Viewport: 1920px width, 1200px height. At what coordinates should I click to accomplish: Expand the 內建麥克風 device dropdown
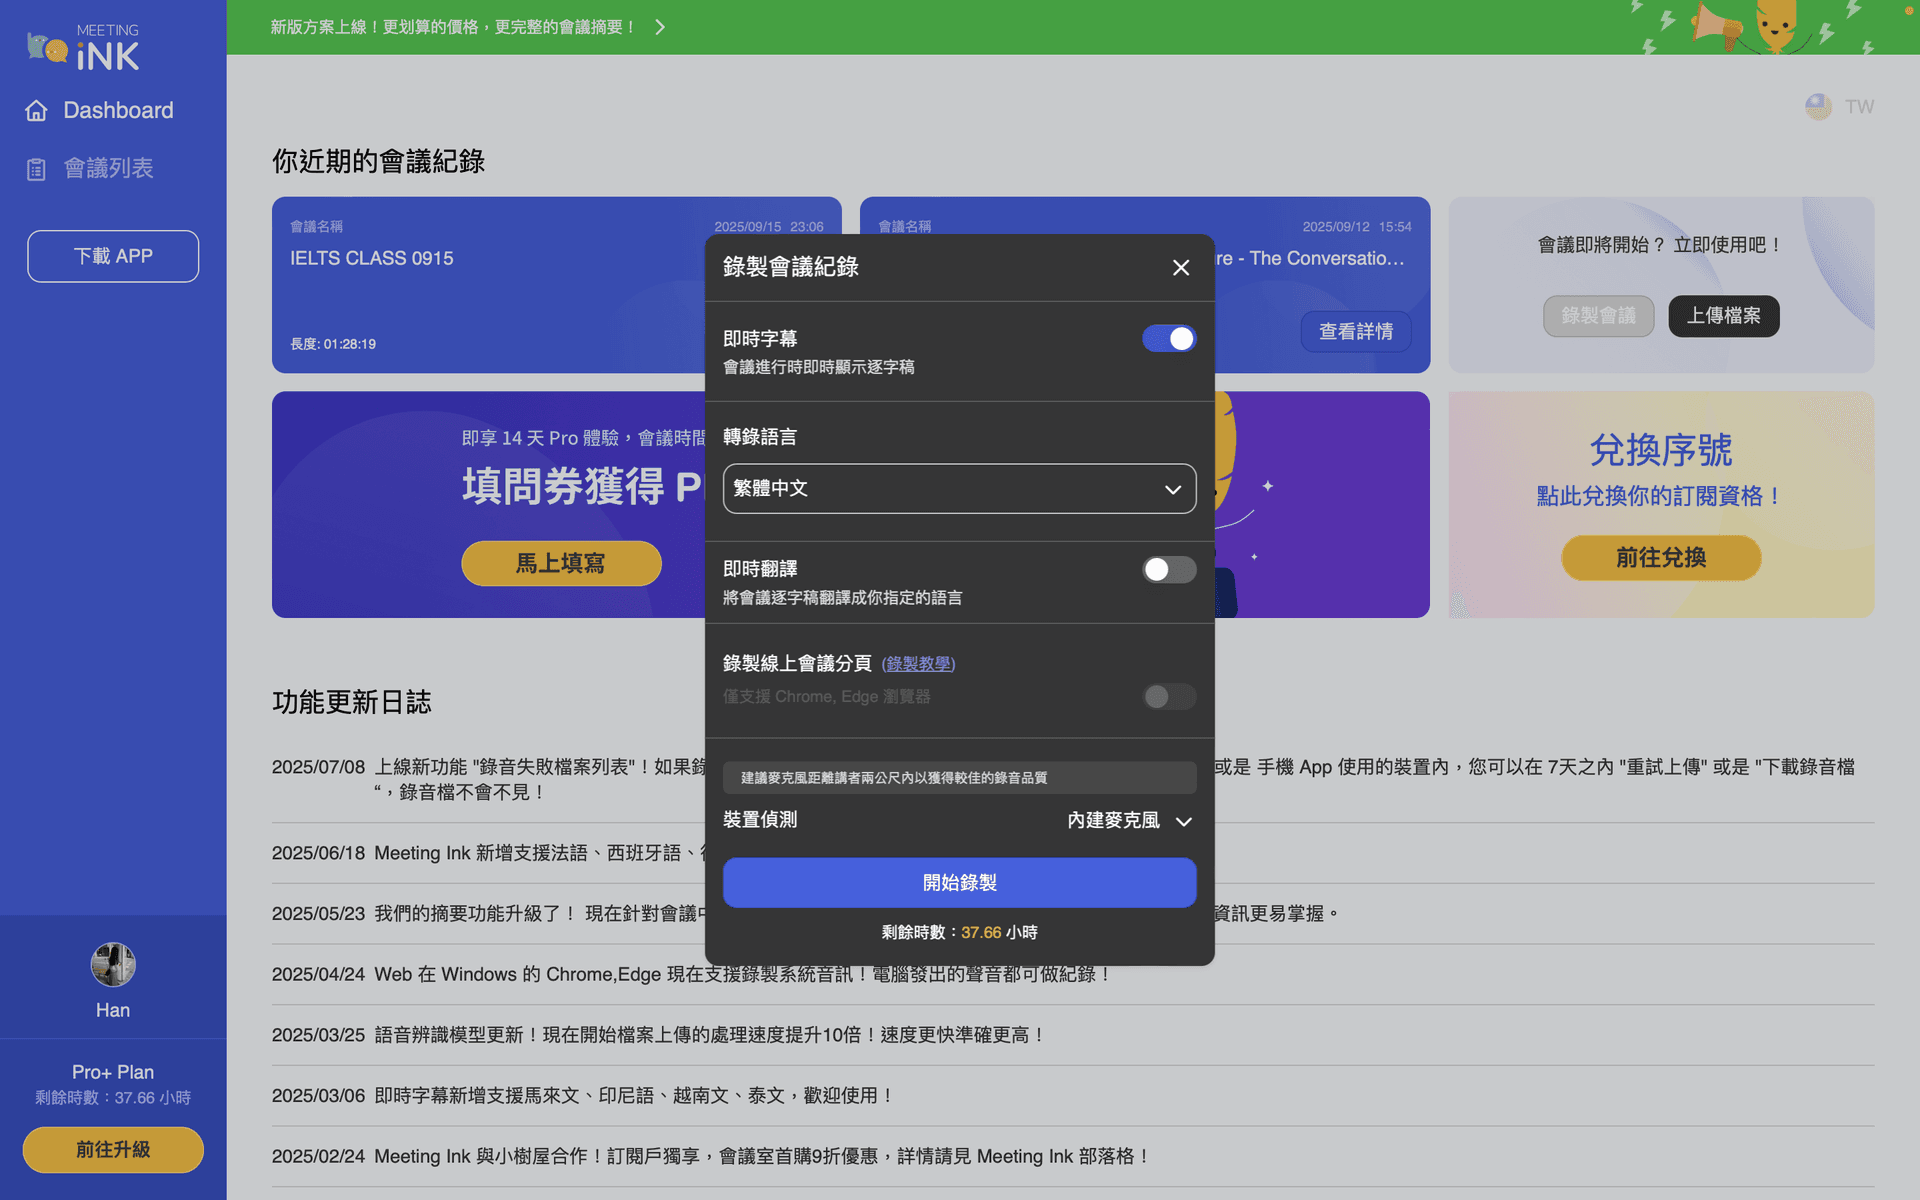[x=1130, y=821]
